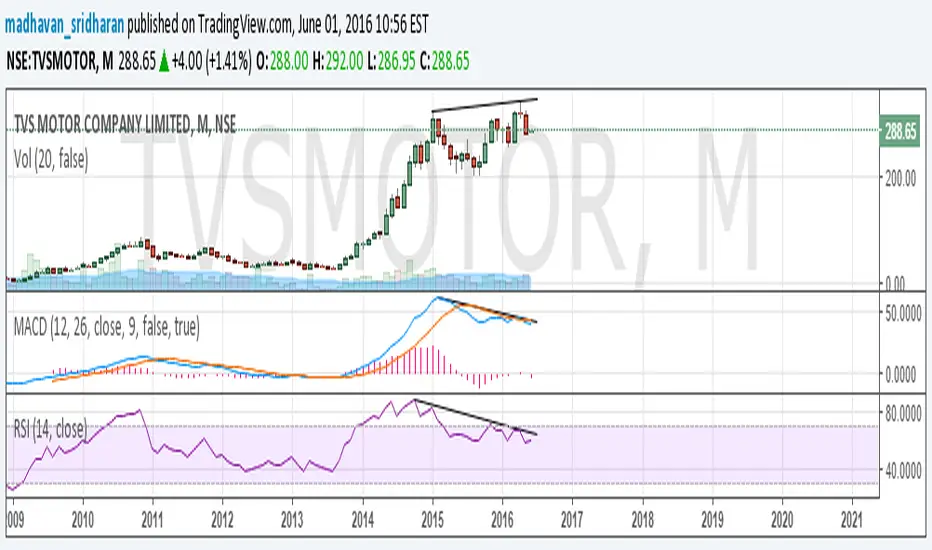Click the green up-arrow price change icon
This screenshot has height=550, width=932.
tap(164, 61)
